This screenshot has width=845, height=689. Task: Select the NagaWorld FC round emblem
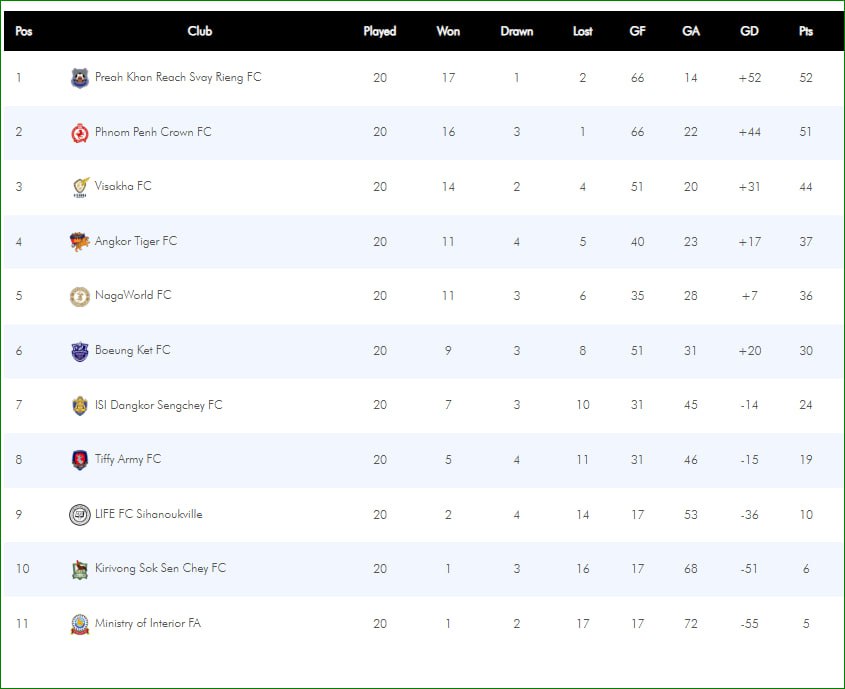pos(80,296)
